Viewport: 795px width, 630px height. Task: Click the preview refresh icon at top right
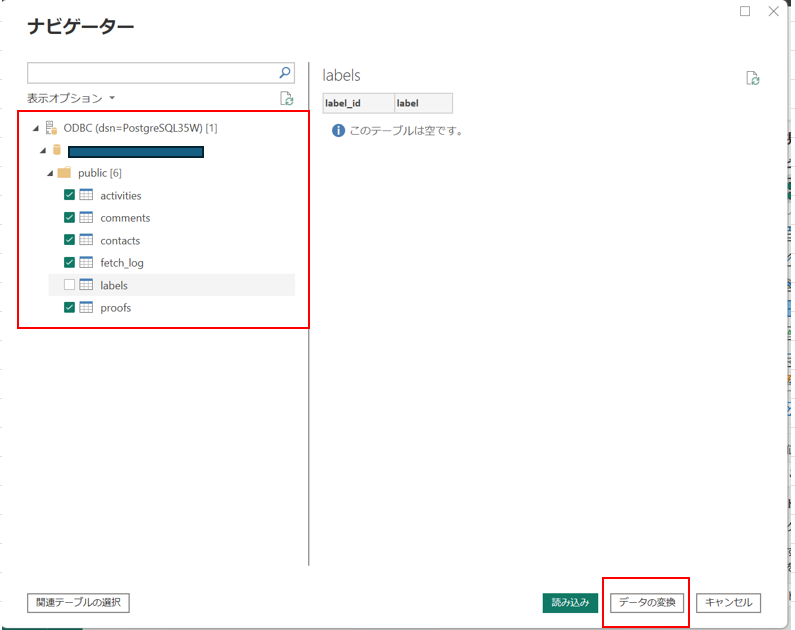pos(753,78)
